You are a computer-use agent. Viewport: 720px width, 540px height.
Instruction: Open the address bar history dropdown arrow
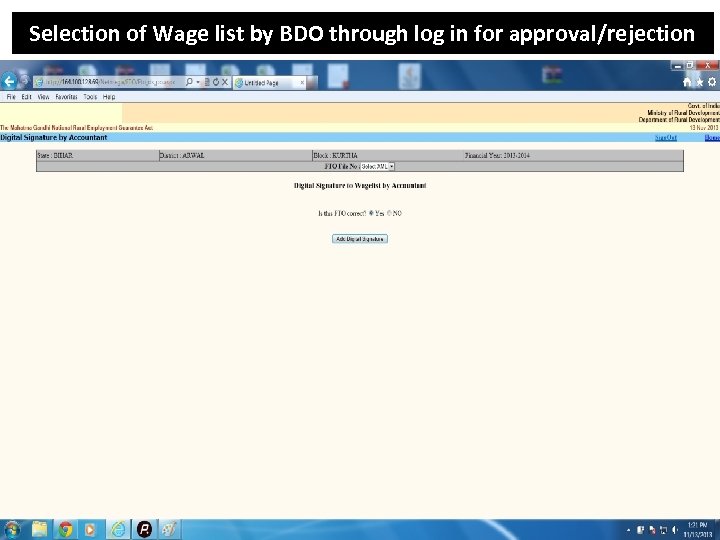tap(198, 82)
